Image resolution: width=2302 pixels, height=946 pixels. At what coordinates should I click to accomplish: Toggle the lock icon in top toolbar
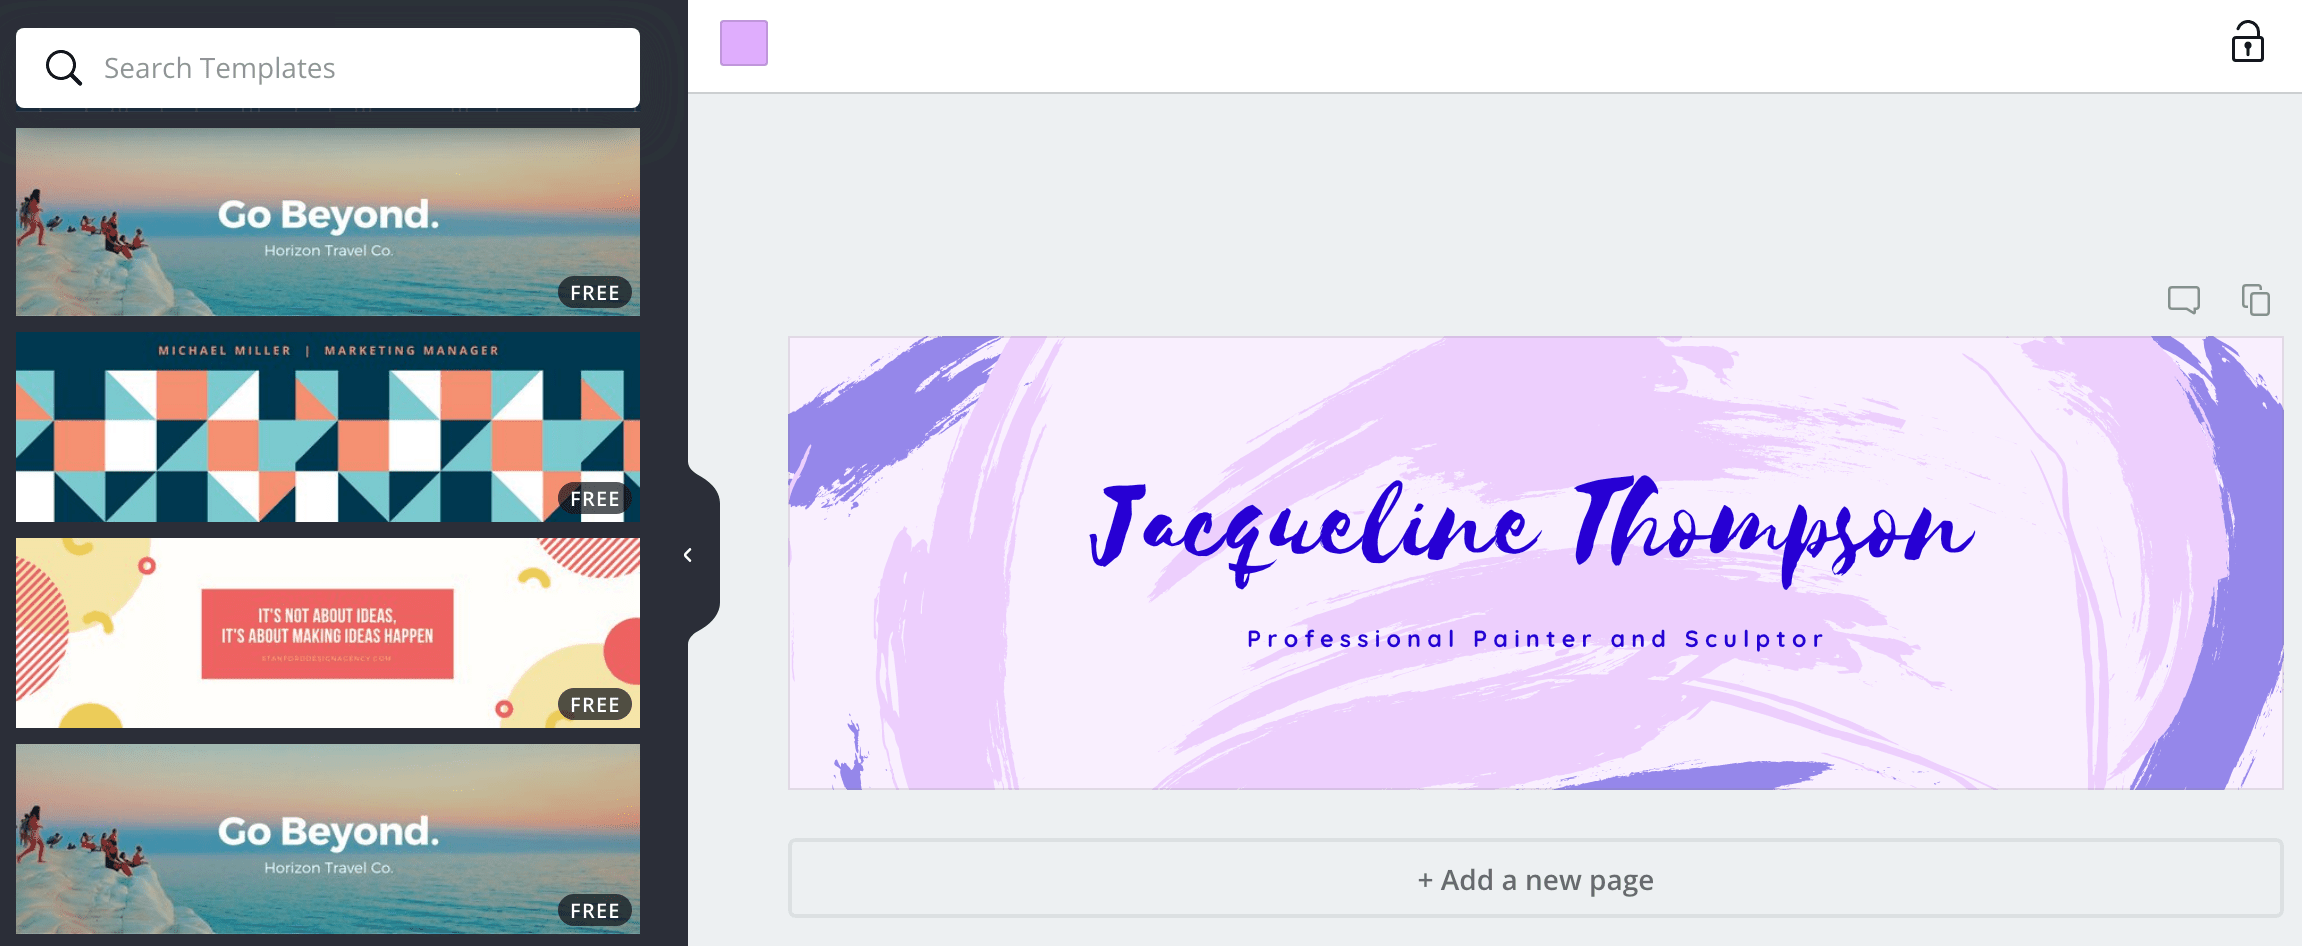pyautogui.click(x=2247, y=42)
